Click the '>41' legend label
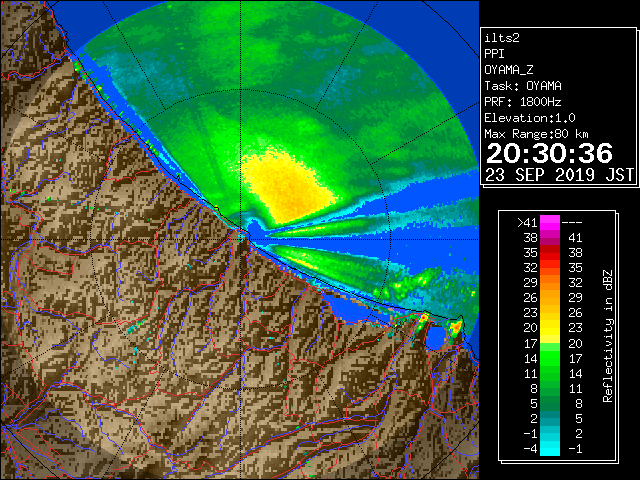This screenshot has width=640, height=480. point(527,223)
